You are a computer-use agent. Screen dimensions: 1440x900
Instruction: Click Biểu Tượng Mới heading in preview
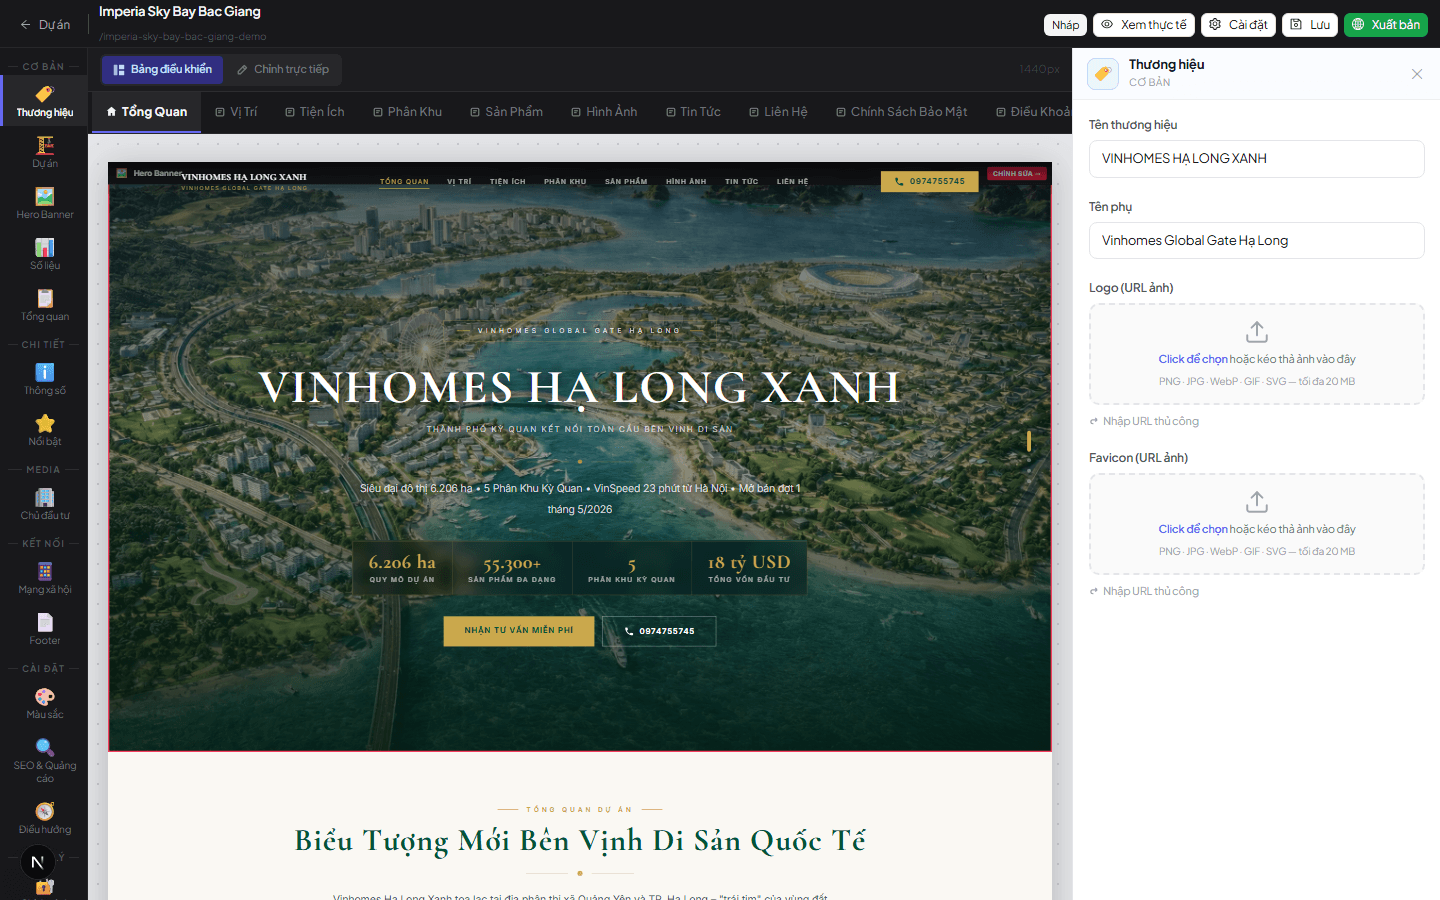tap(580, 841)
